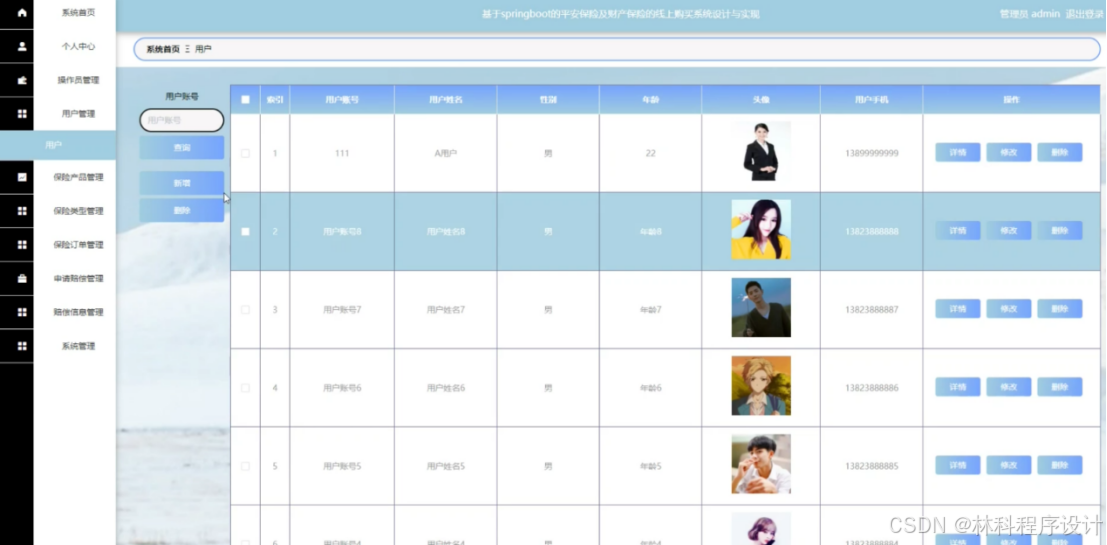Check the checkbox for row 1 (A用户)
The height and width of the screenshot is (545, 1107).
(x=245, y=153)
